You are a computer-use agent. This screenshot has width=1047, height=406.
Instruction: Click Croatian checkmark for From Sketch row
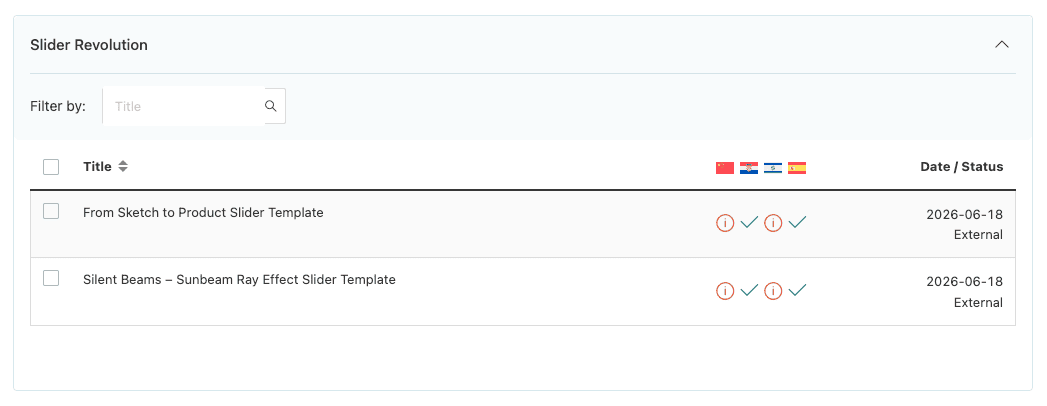point(749,222)
